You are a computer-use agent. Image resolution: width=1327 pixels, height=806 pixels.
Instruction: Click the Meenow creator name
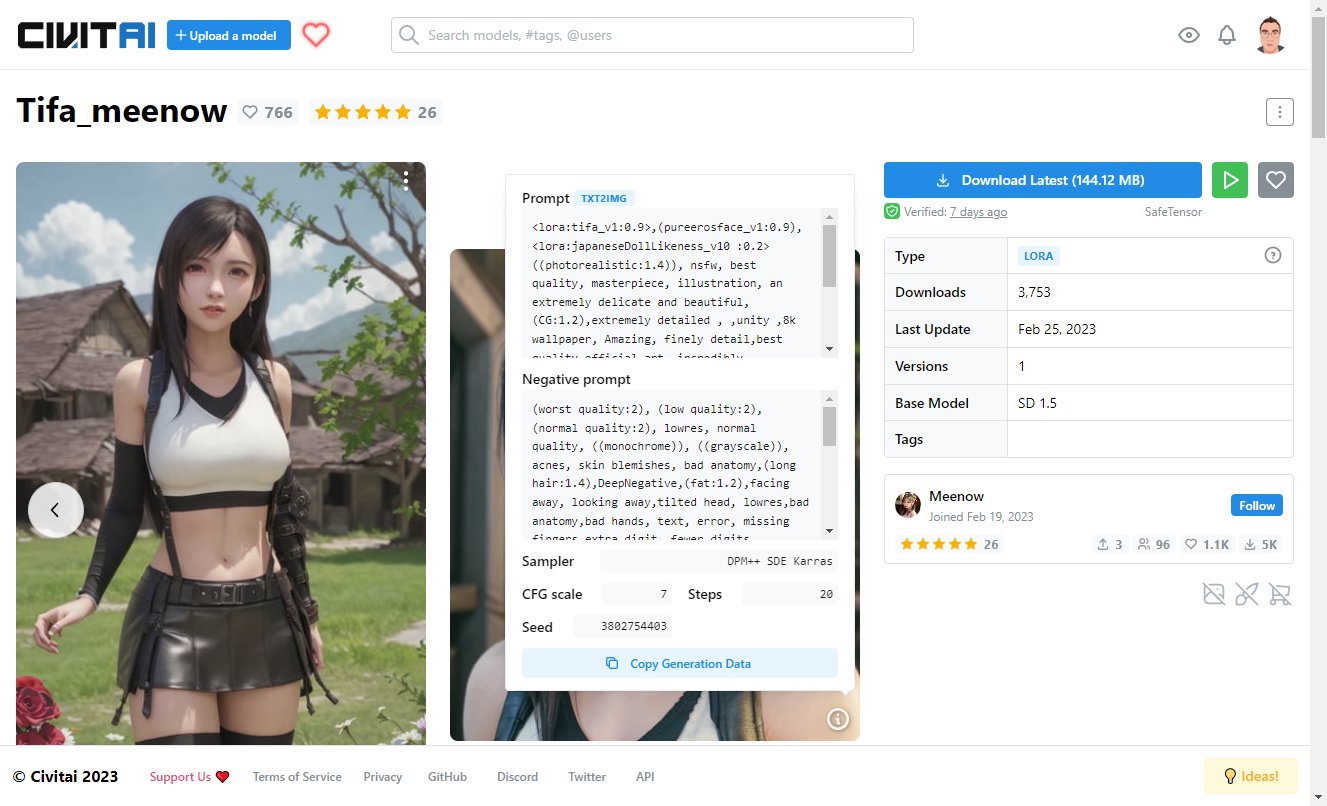click(956, 496)
